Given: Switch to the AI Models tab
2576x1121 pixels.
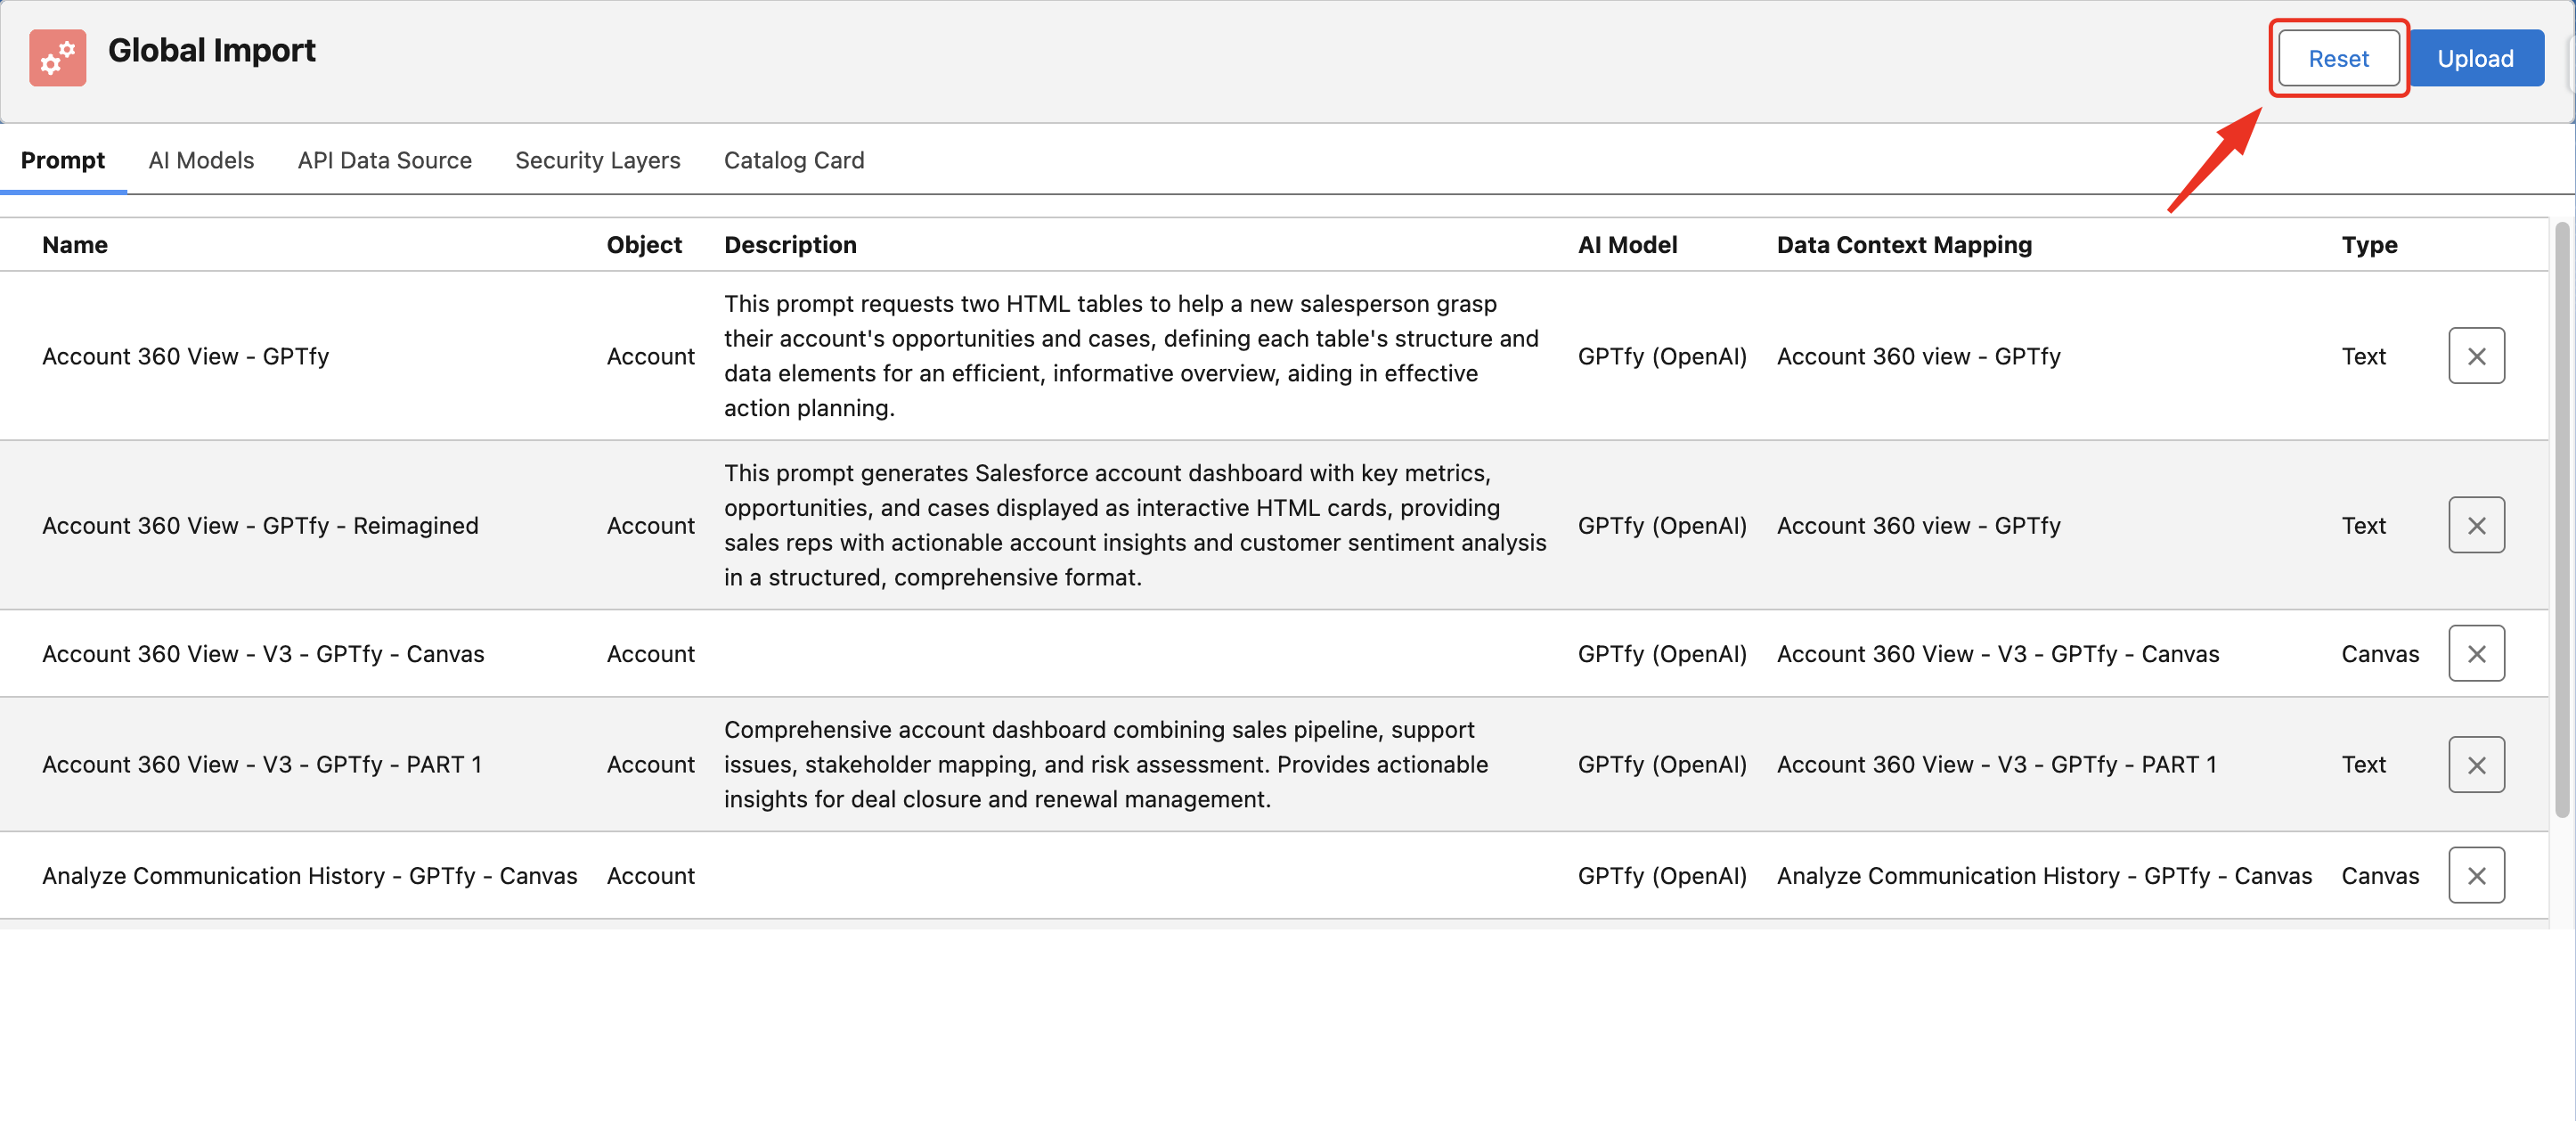Looking at the screenshot, I should coord(201,160).
